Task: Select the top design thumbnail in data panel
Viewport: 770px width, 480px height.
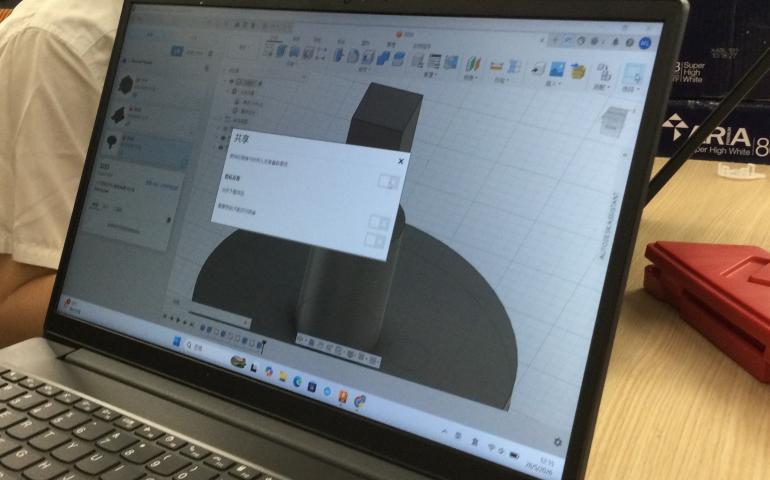Action: tap(126, 85)
